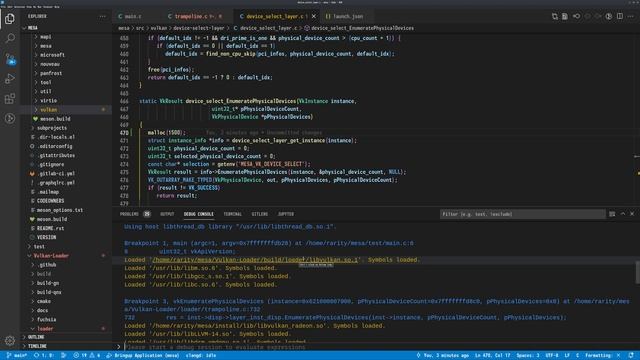Open meson_options.txt file
This screenshot has height=360, width=640.
(65, 210)
